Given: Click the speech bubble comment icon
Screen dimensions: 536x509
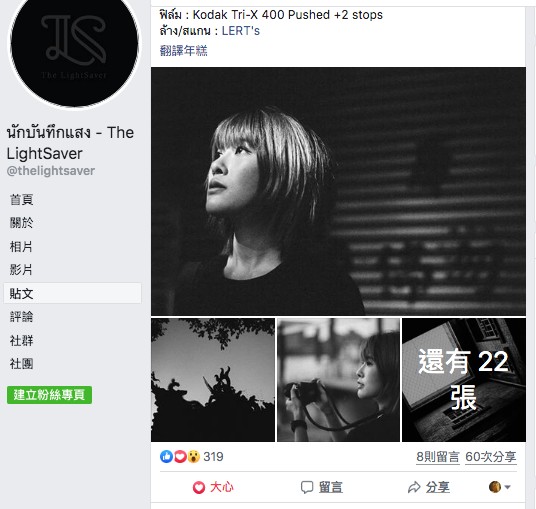Looking at the screenshot, I should click(307, 487).
